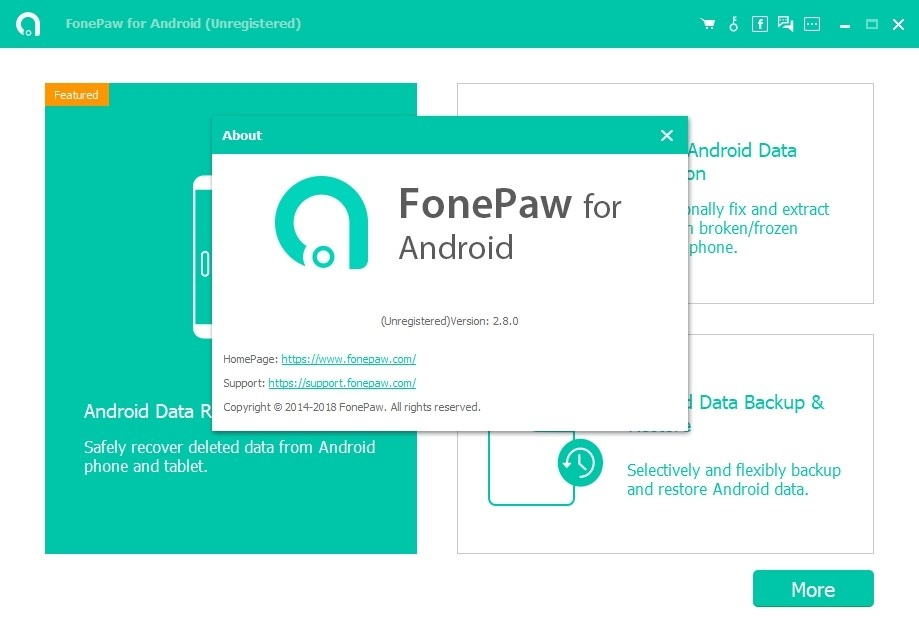Click the Copyright 2014-2018 FonePaw text
919x627 pixels.
click(352, 407)
